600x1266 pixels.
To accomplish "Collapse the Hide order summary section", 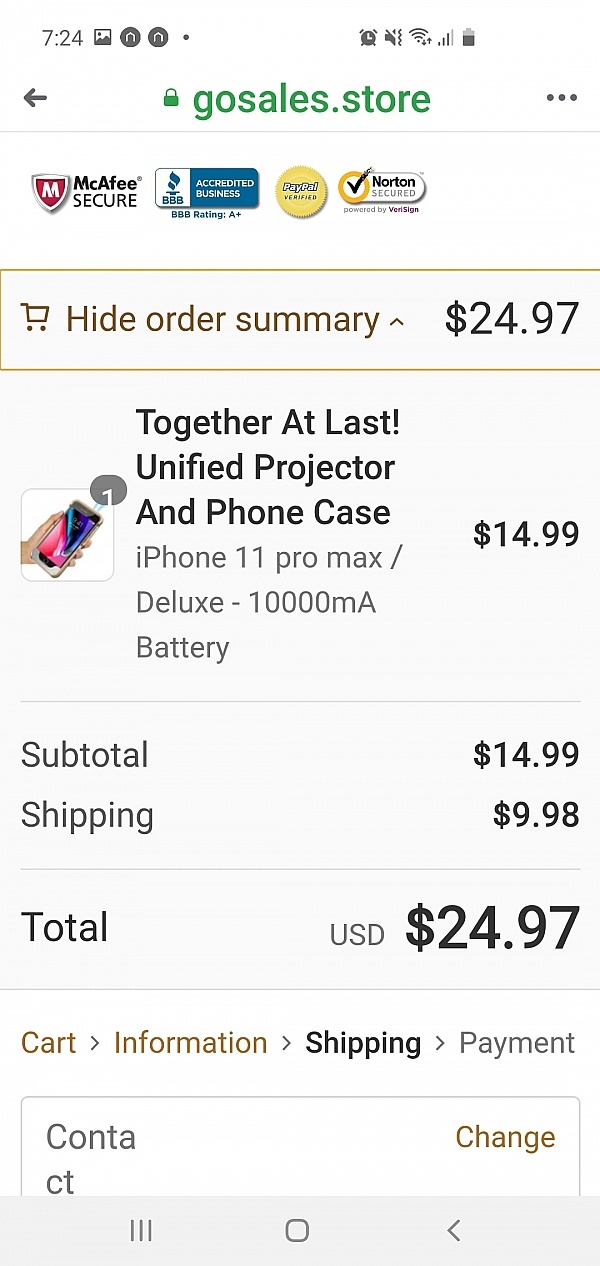I will point(222,320).
